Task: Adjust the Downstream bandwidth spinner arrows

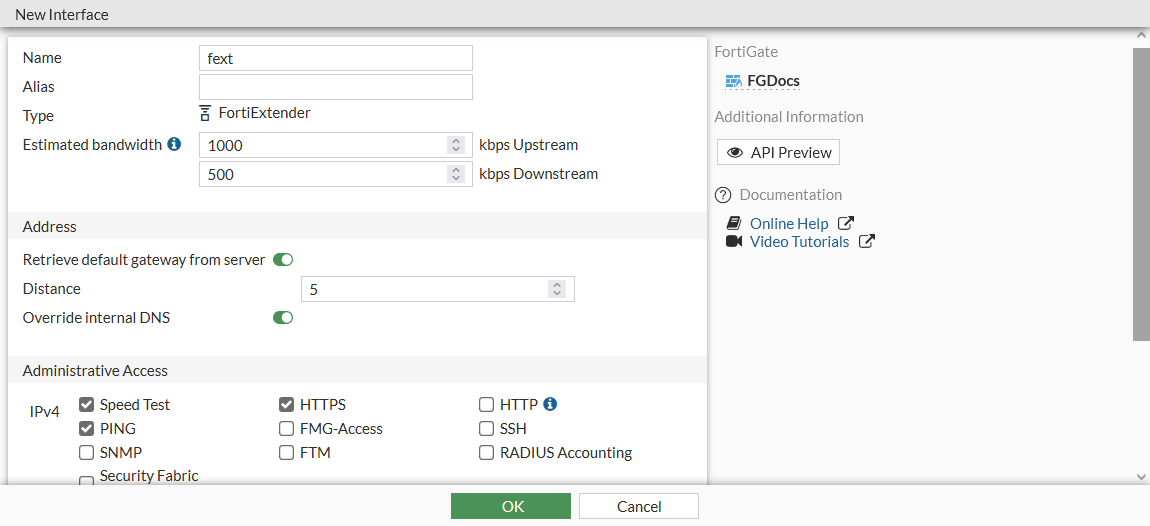Action: [x=456, y=174]
